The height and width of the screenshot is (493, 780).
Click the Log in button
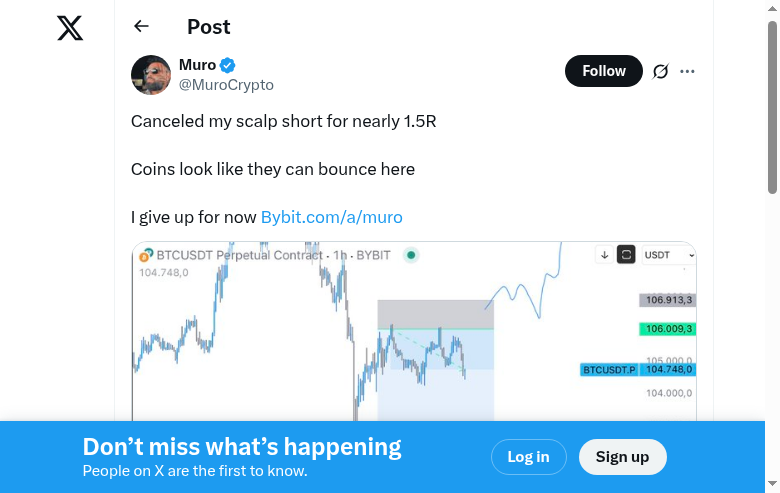tap(528, 457)
